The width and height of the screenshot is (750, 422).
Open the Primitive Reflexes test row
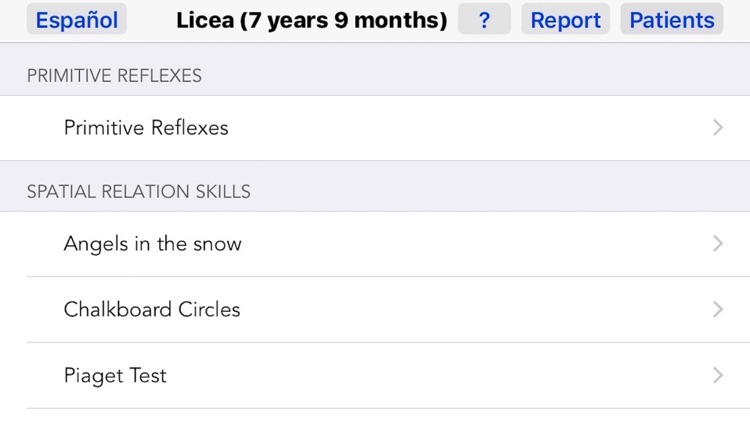point(146,128)
